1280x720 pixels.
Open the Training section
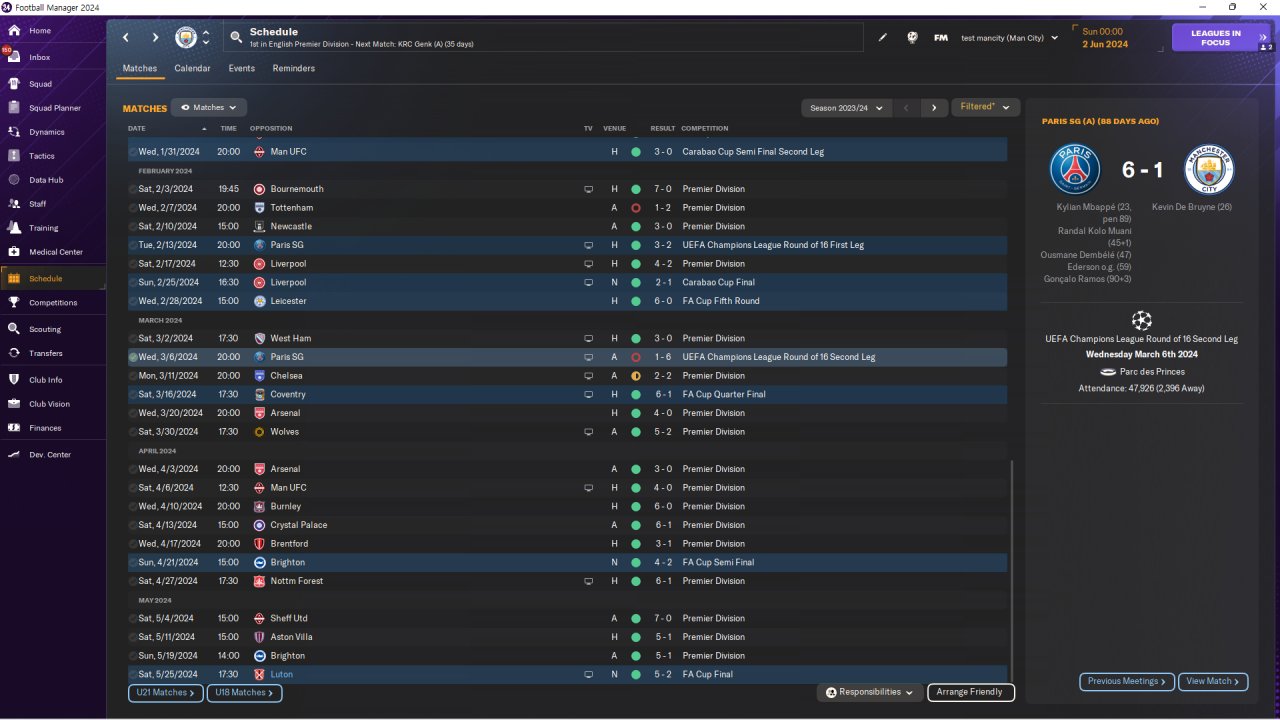point(43,228)
